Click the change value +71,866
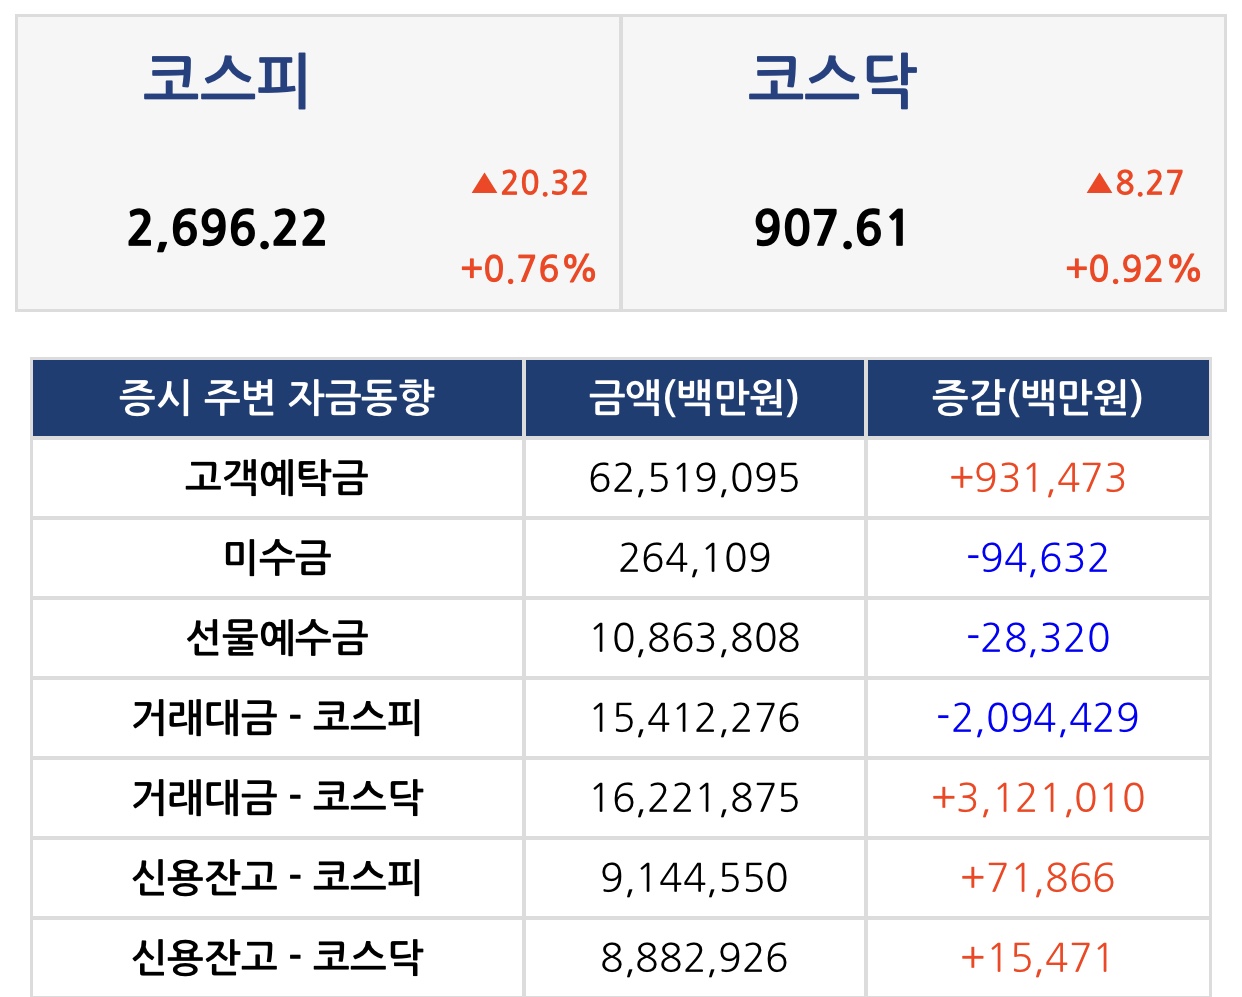 [x=1038, y=878]
